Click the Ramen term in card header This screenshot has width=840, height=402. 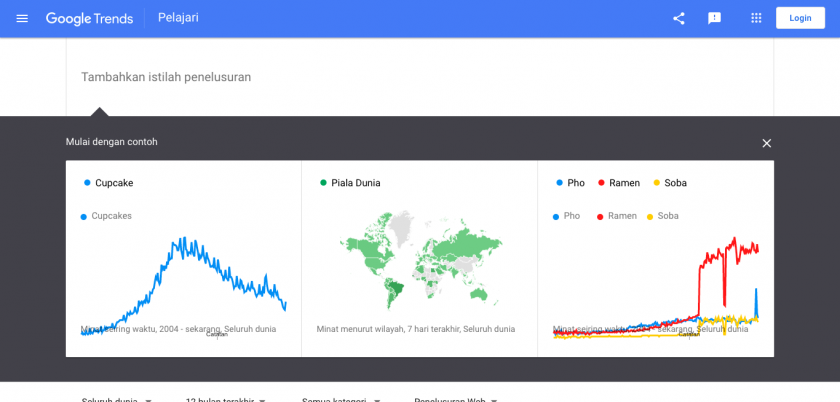click(624, 183)
